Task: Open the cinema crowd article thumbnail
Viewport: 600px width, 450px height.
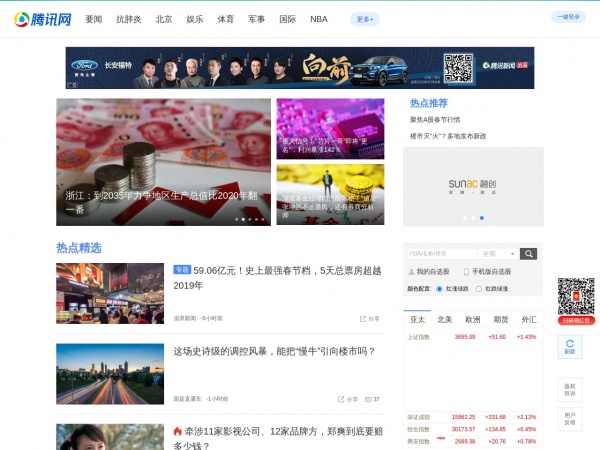Action: tap(110, 293)
